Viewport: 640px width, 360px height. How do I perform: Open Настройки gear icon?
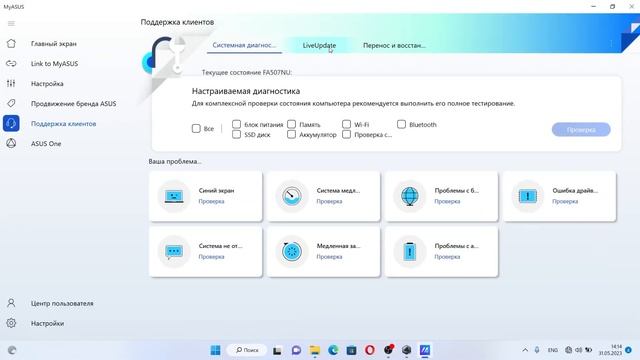coord(11,323)
